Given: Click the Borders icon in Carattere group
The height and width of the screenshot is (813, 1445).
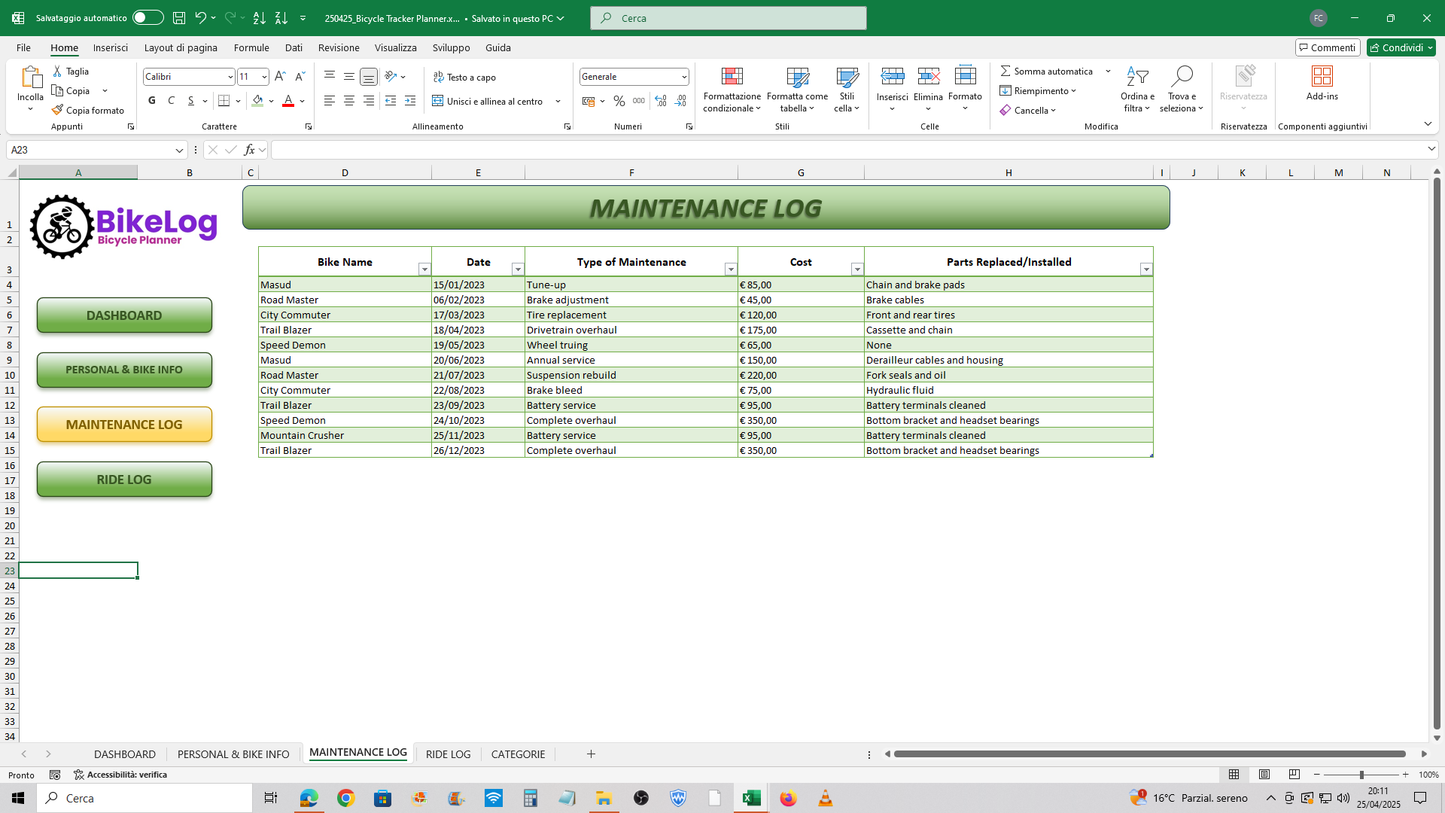Looking at the screenshot, I should click(224, 101).
